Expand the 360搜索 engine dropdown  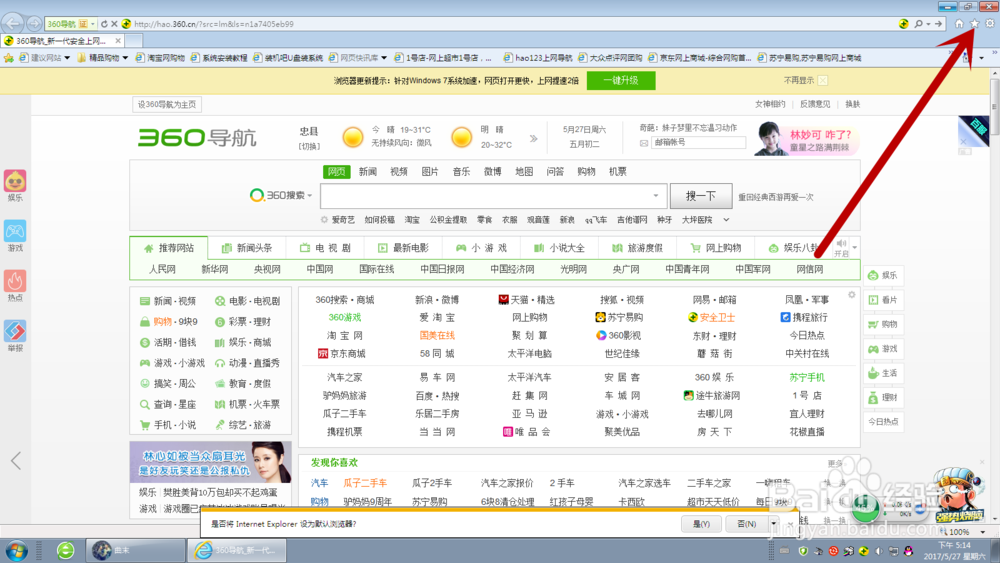[x=310, y=195]
